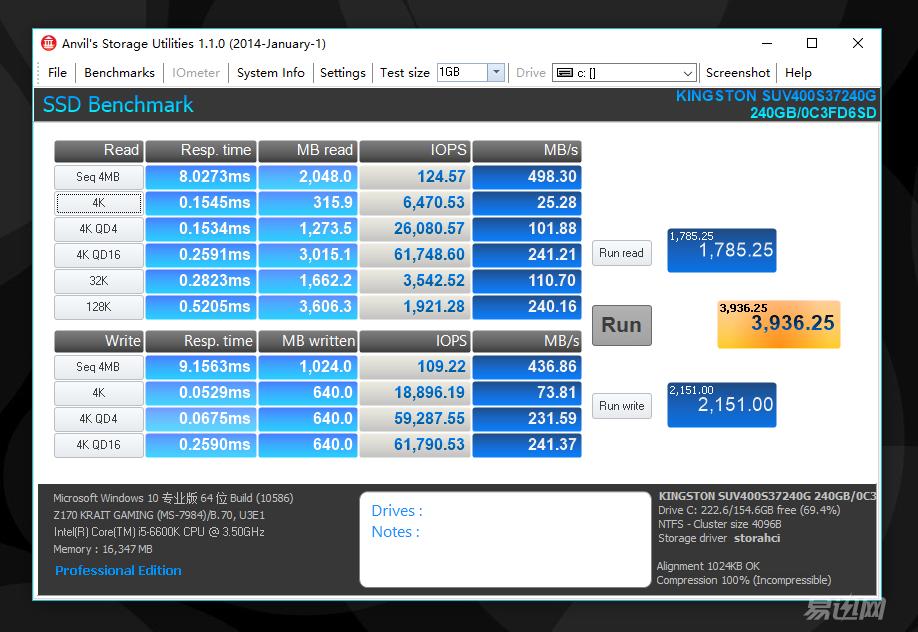Open the Drive selection combo box
918x632 pixels.
(x=624, y=73)
